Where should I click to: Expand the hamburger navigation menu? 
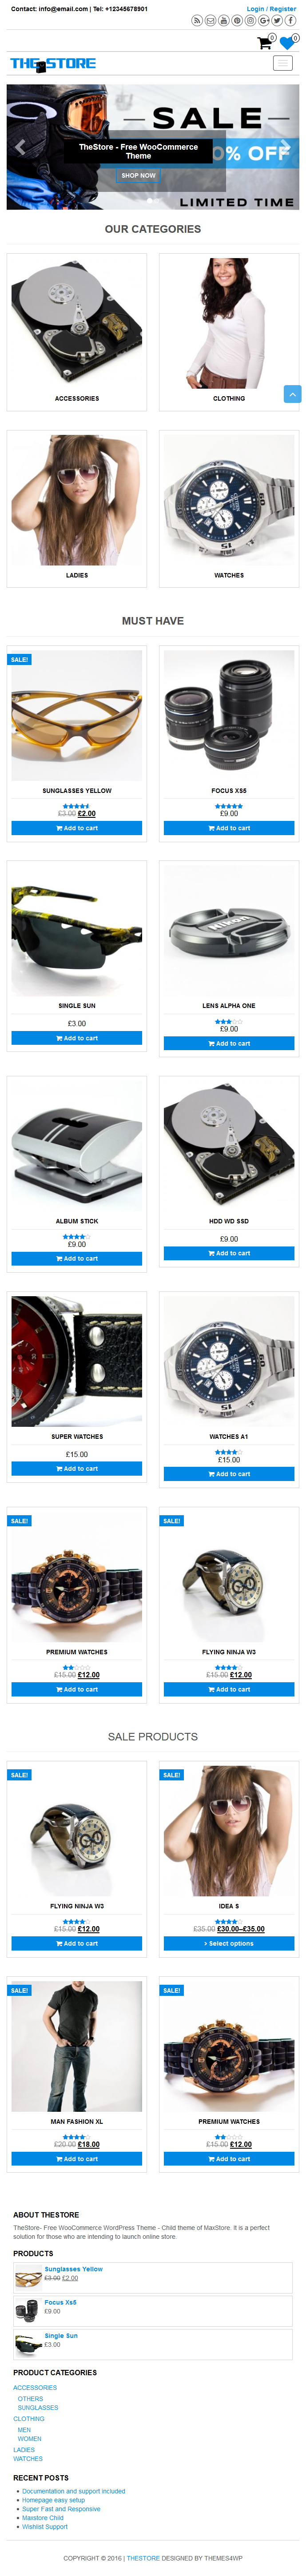pyautogui.click(x=284, y=63)
